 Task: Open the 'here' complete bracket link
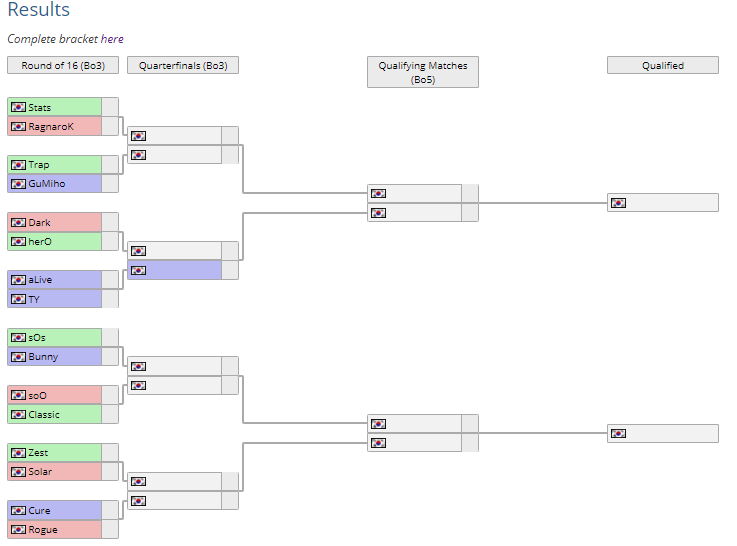112,39
